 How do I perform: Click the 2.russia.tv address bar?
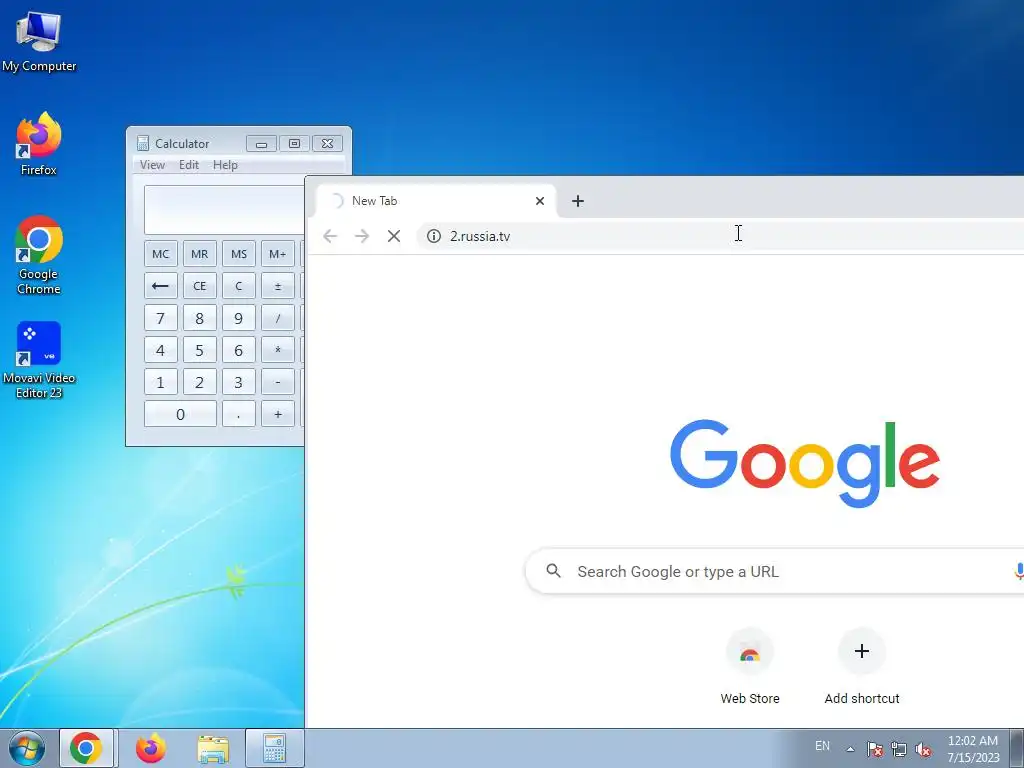point(718,236)
